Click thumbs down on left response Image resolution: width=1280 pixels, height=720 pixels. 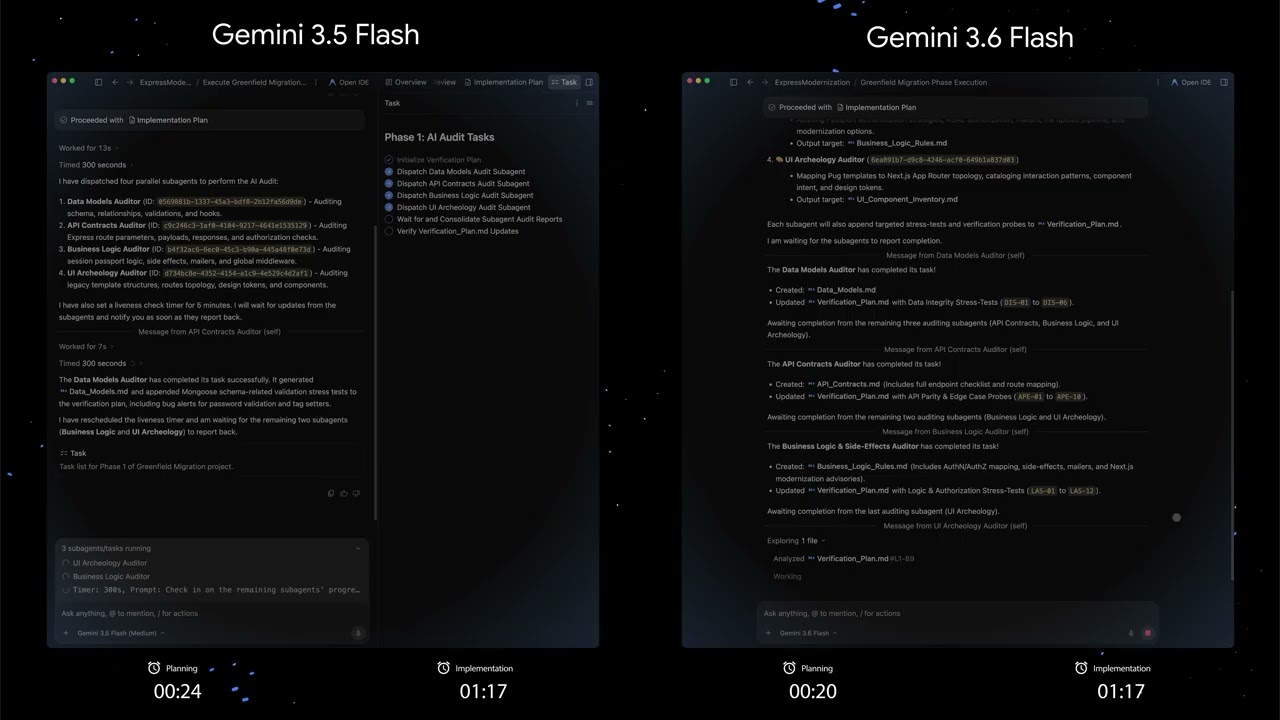pos(356,493)
